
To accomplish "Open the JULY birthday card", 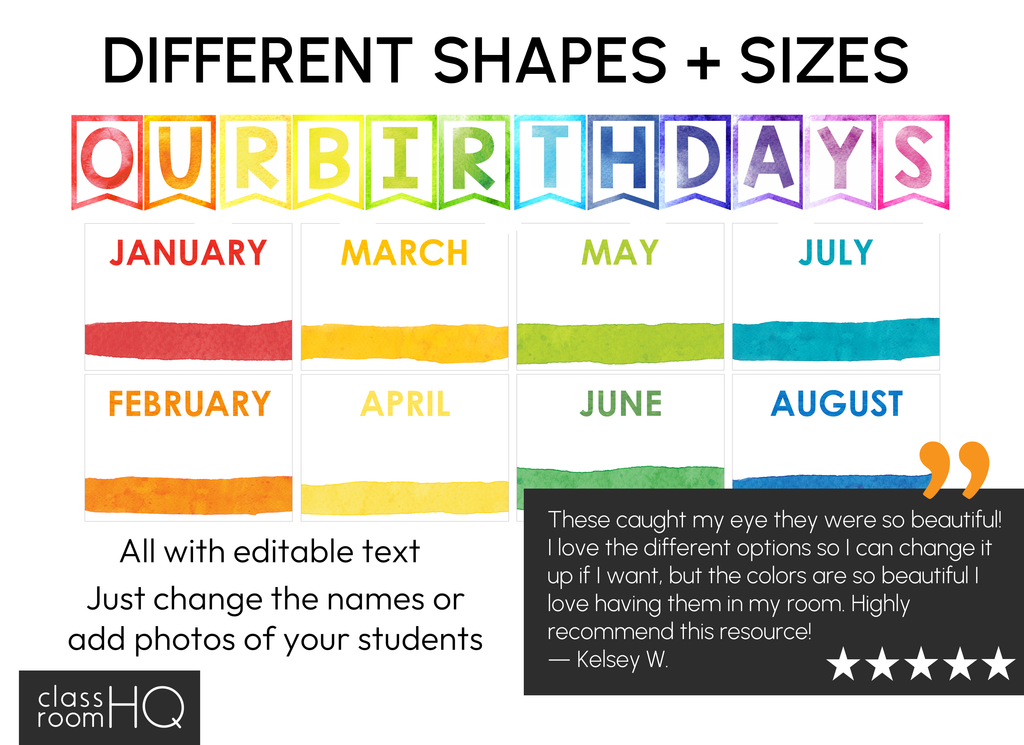I will (836, 296).
